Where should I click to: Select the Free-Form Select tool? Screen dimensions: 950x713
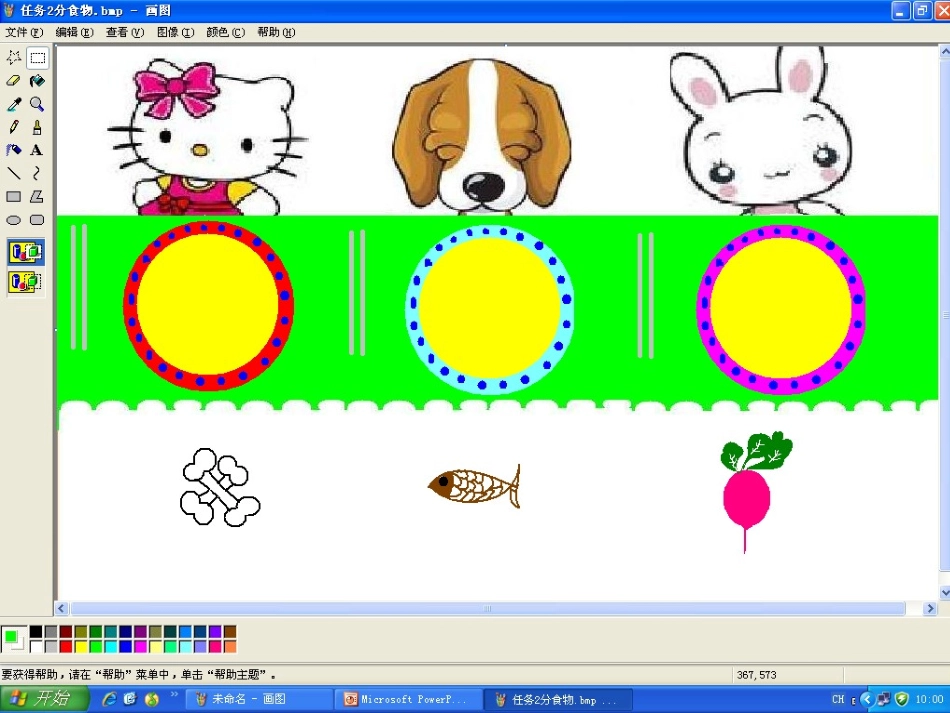coord(14,58)
